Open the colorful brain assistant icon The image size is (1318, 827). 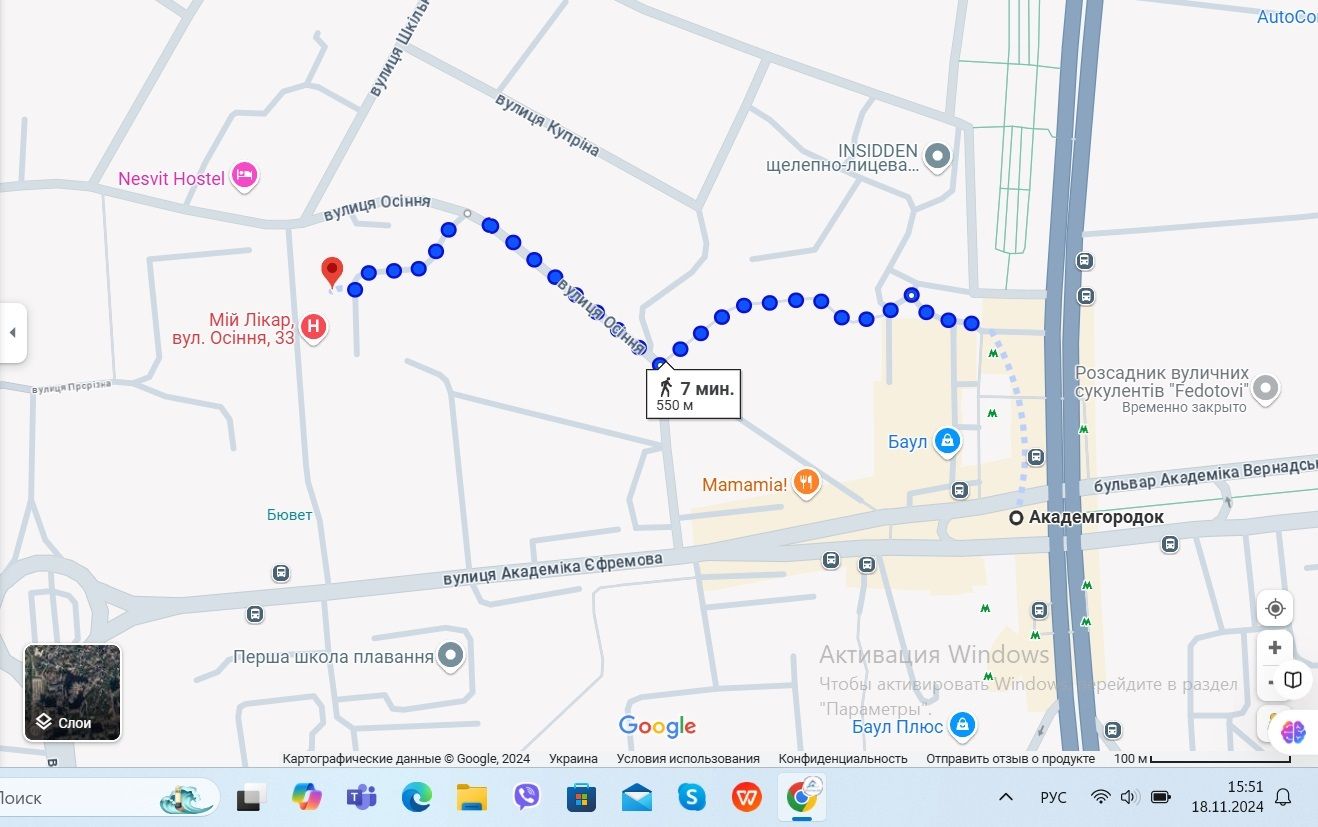coord(1293,732)
